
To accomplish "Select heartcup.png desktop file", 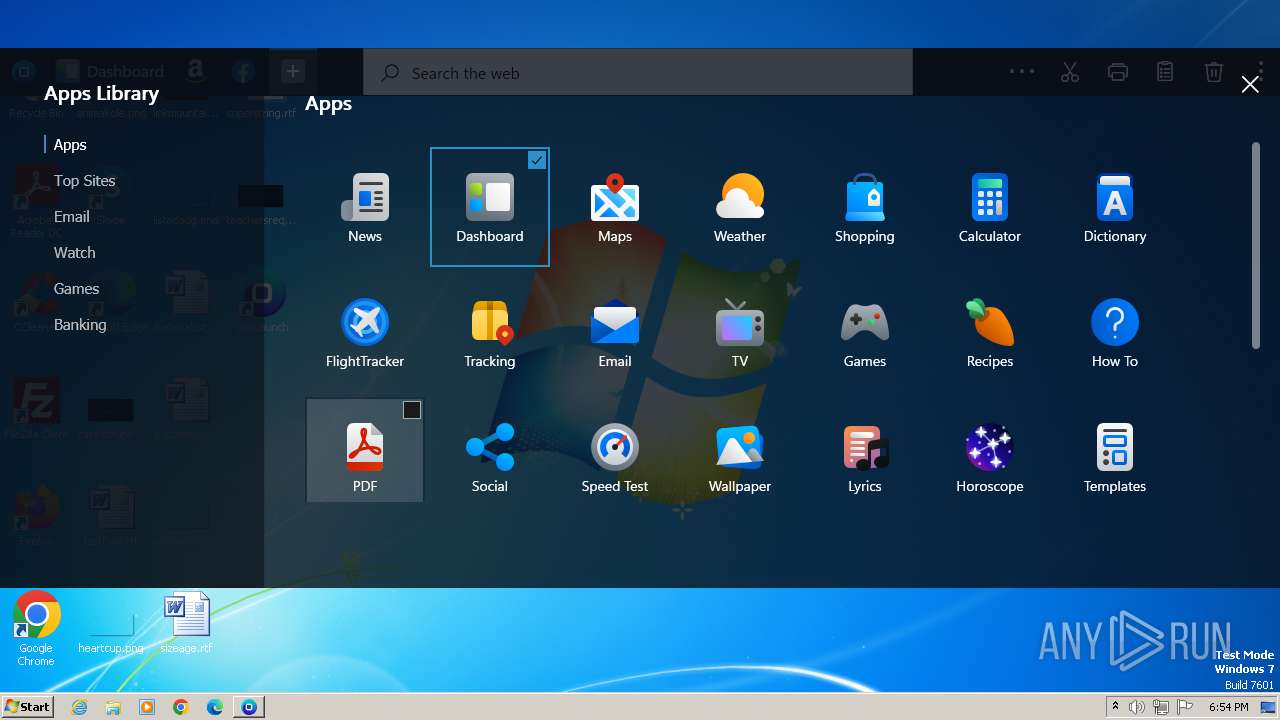I will pyautogui.click(x=111, y=628).
